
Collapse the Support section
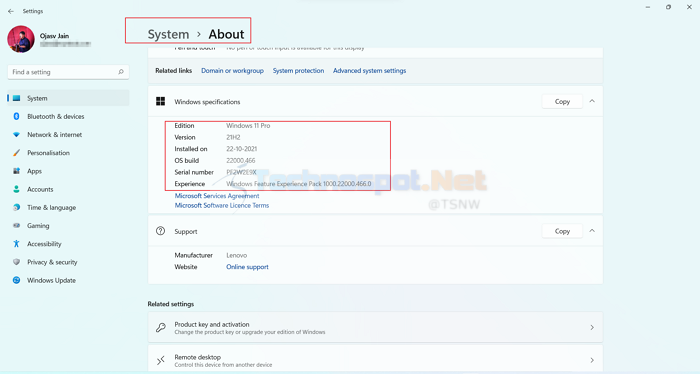pos(592,231)
